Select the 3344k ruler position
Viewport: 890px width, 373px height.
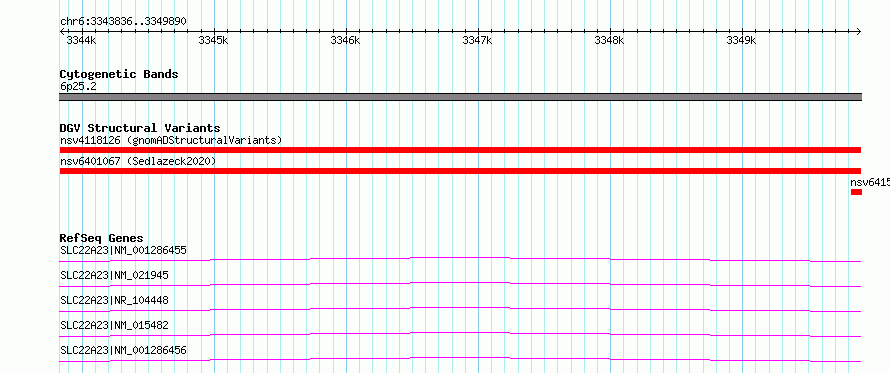81,41
